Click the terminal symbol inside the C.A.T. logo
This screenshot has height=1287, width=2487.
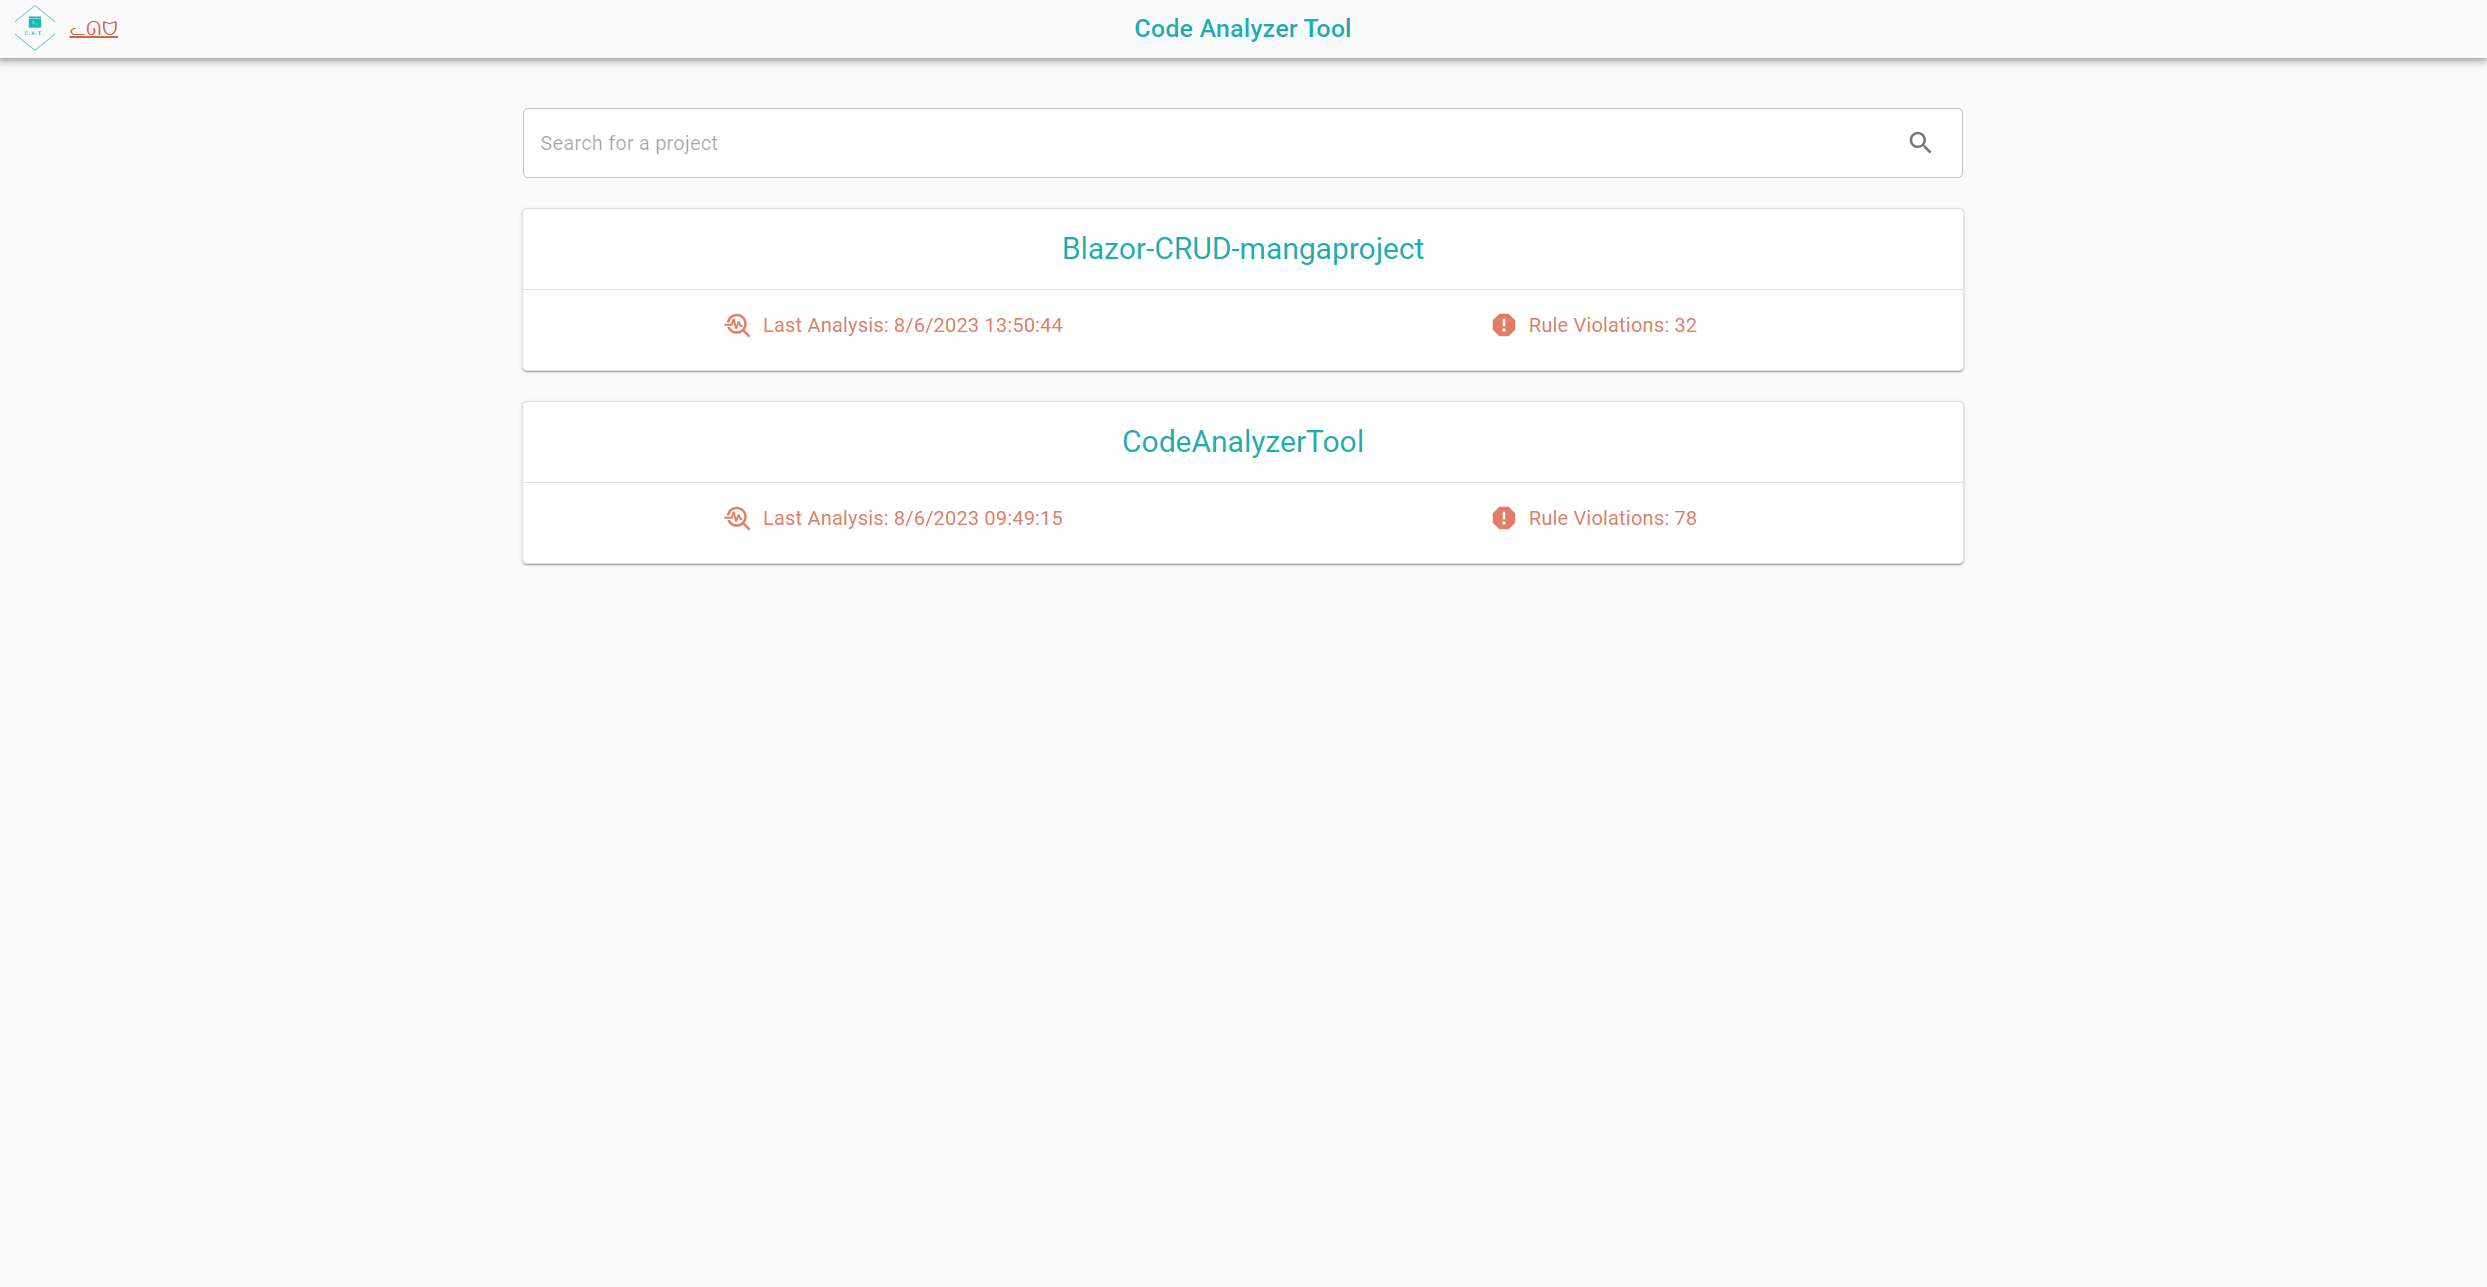pos(34,22)
